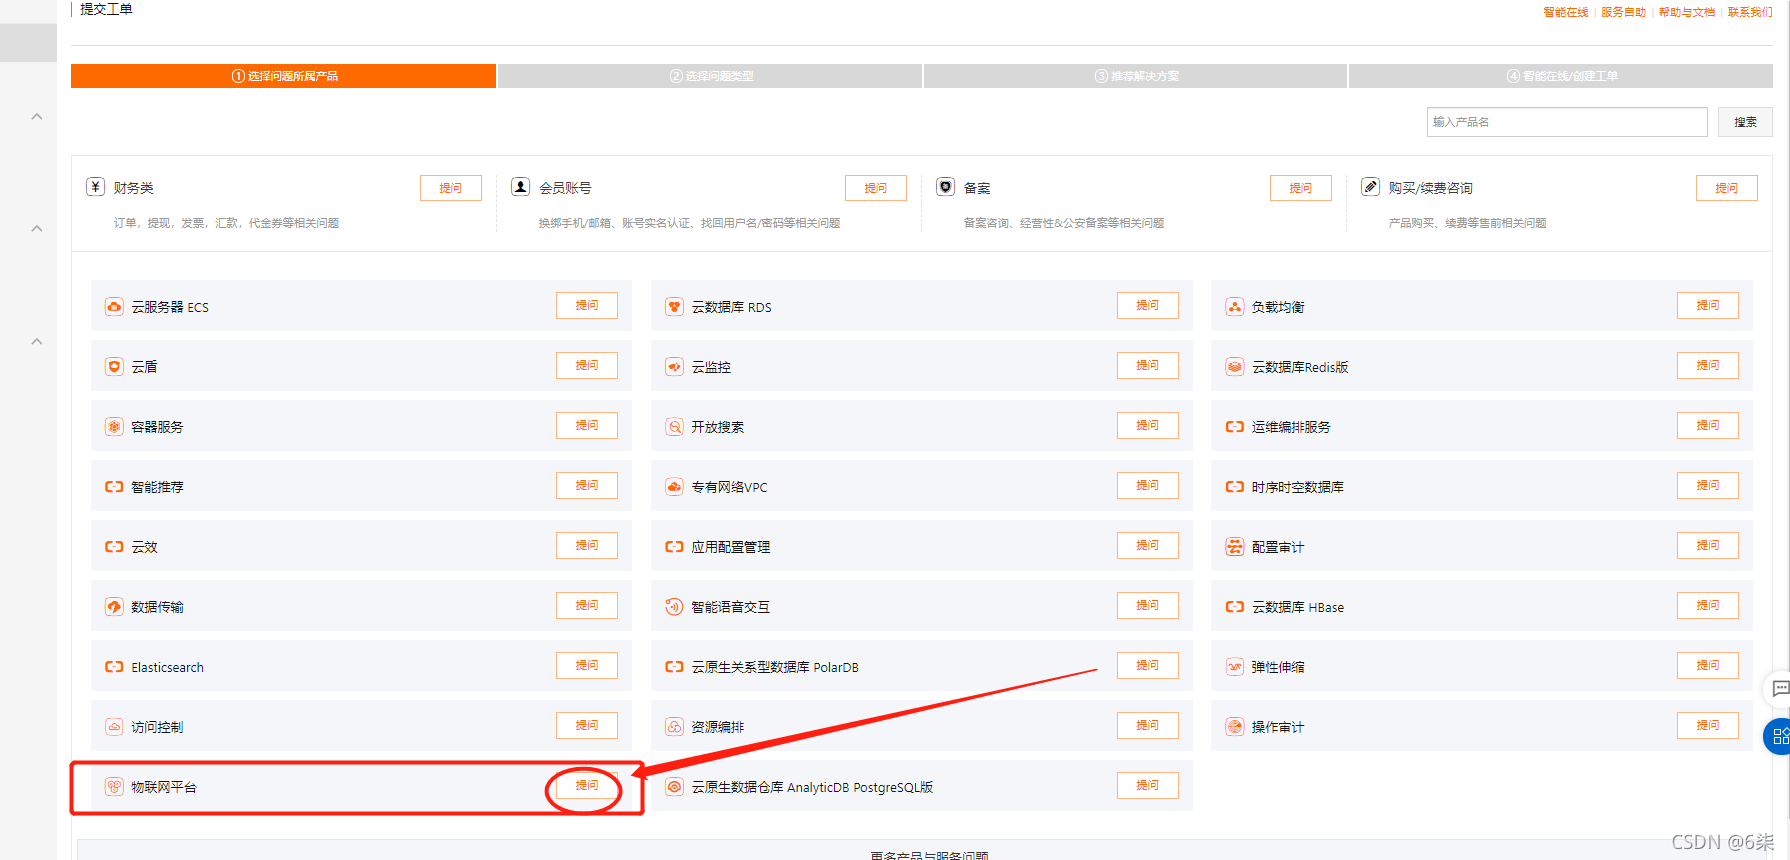The height and width of the screenshot is (860, 1790).
Task: Select step 2 选择问题类型 tab
Action: coord(710,76)
